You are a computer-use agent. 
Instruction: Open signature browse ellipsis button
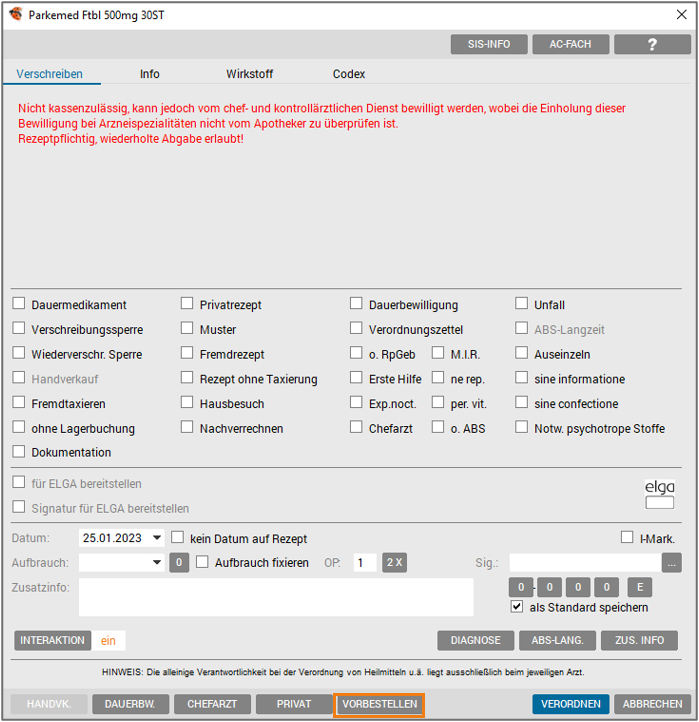click(671, 563)
